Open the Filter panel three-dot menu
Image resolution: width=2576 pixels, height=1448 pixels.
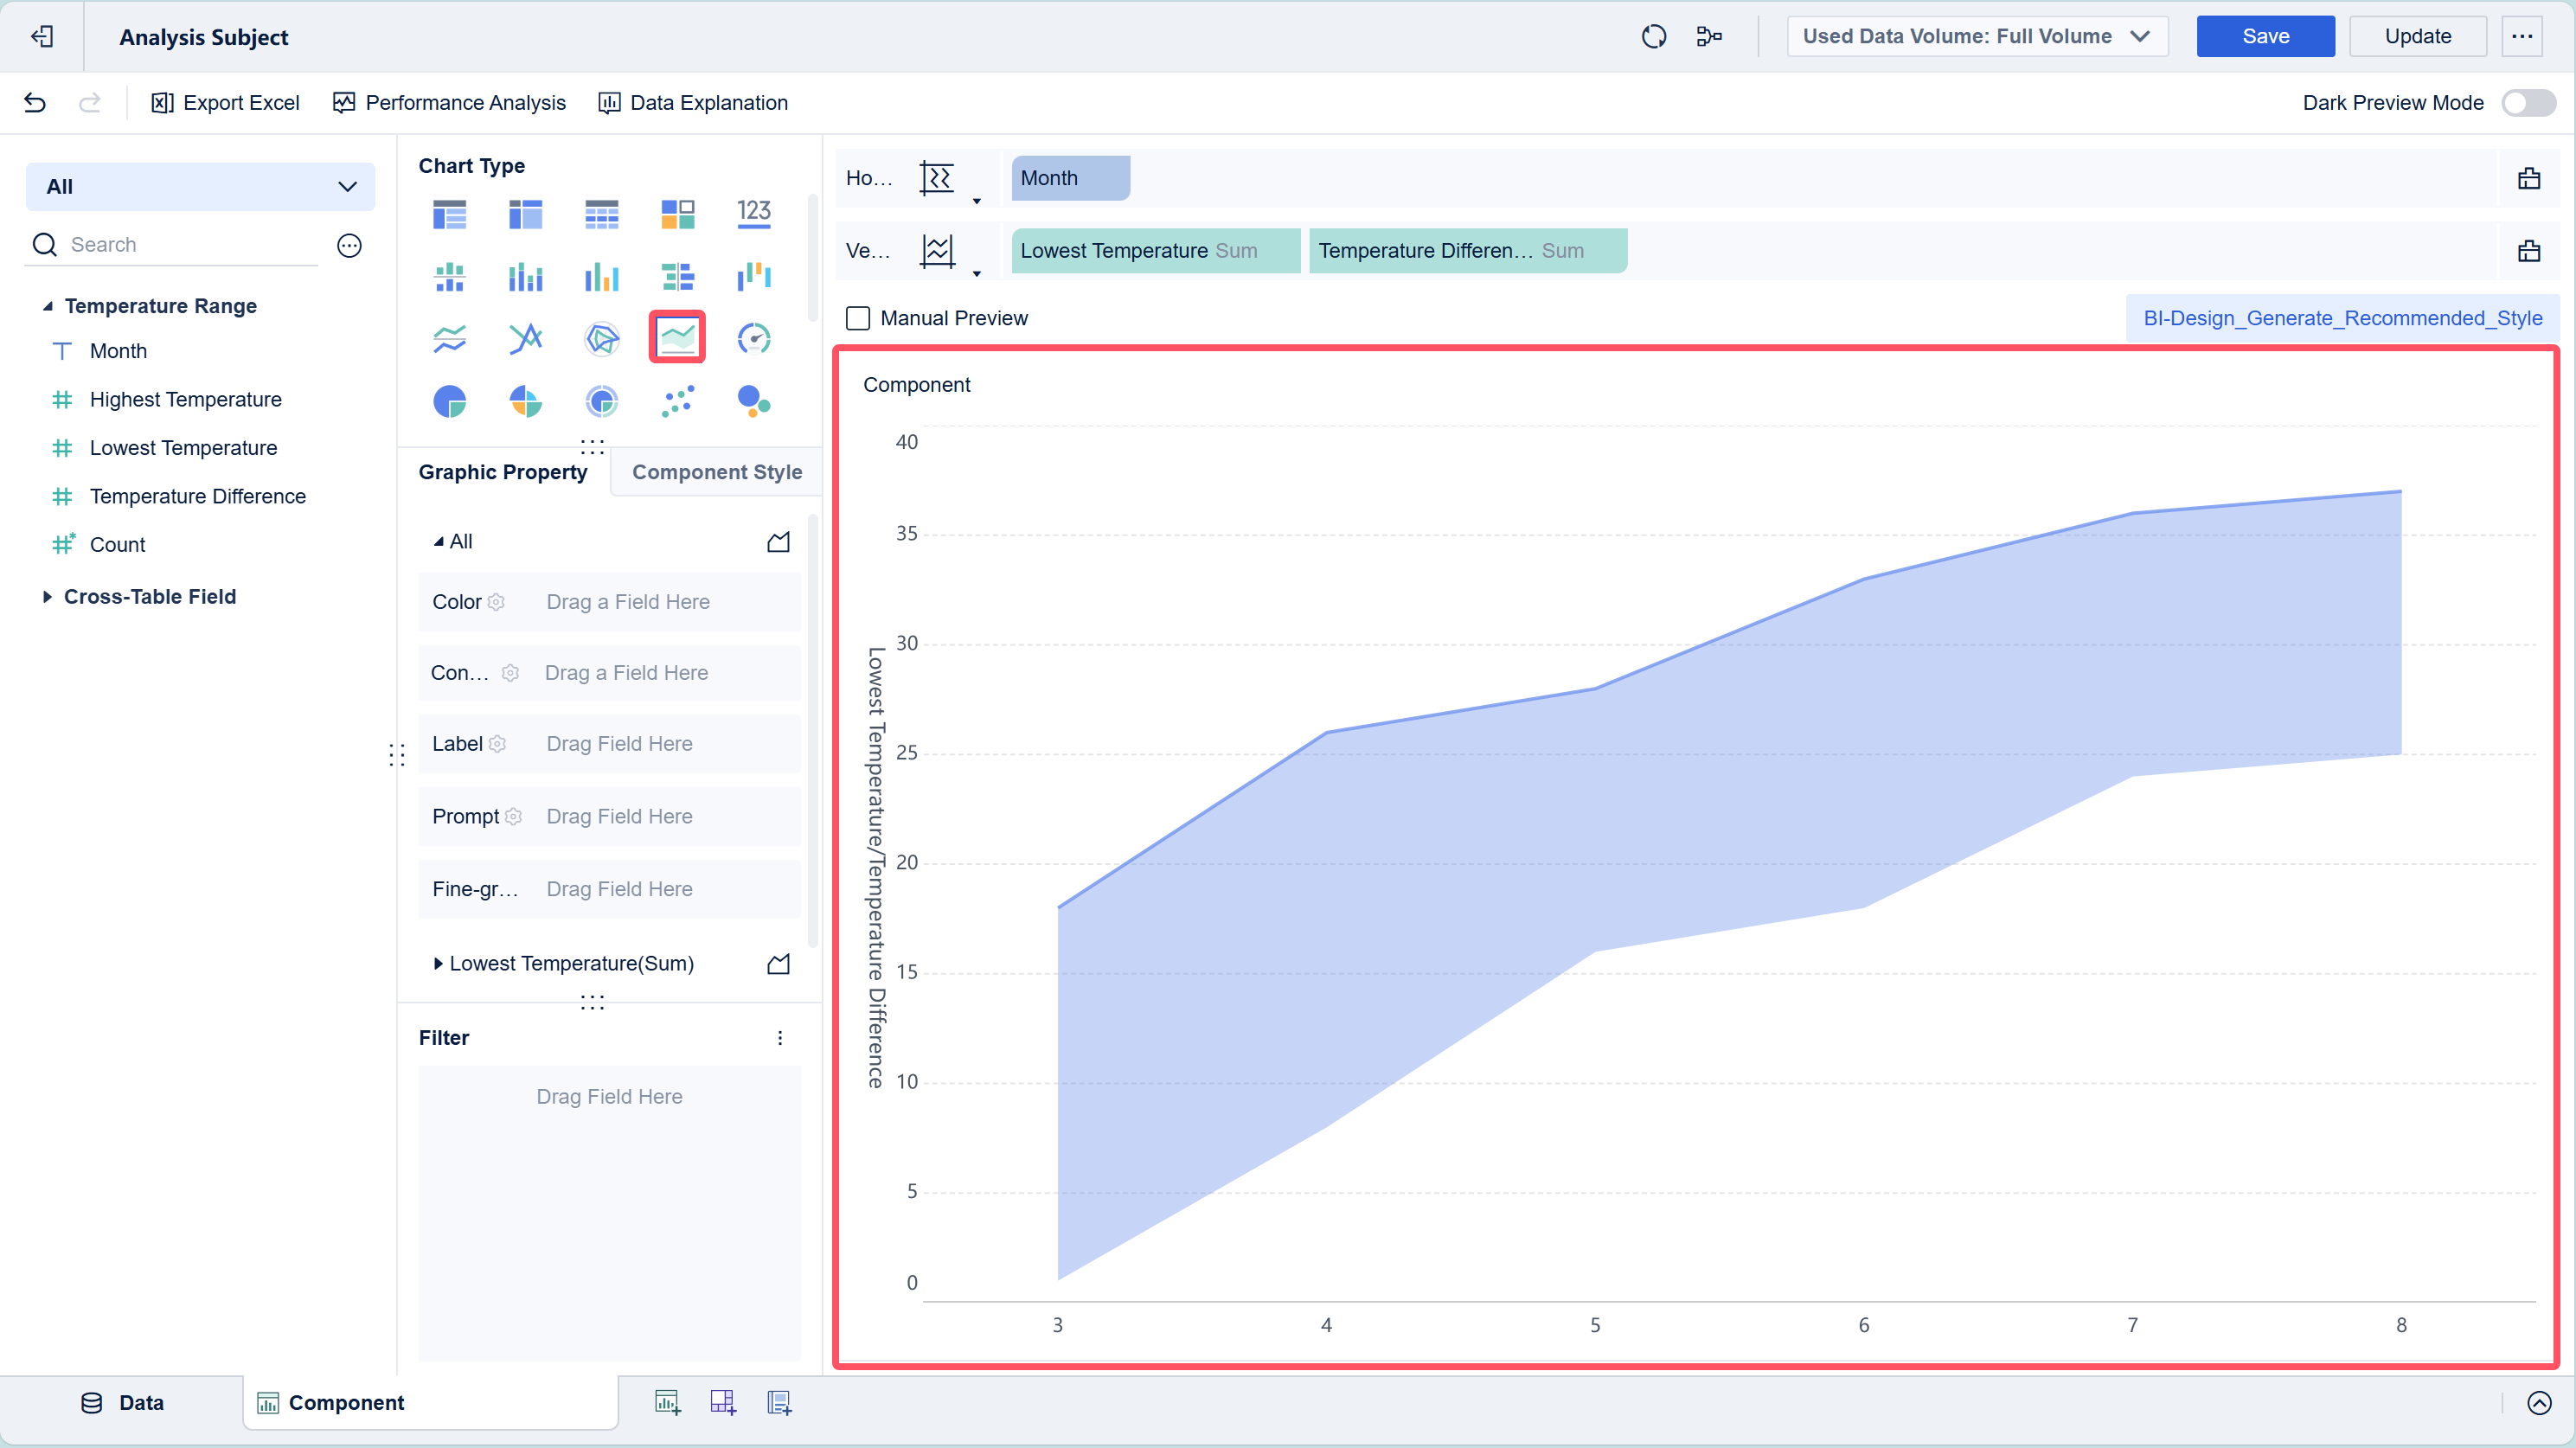(780, 1038)
